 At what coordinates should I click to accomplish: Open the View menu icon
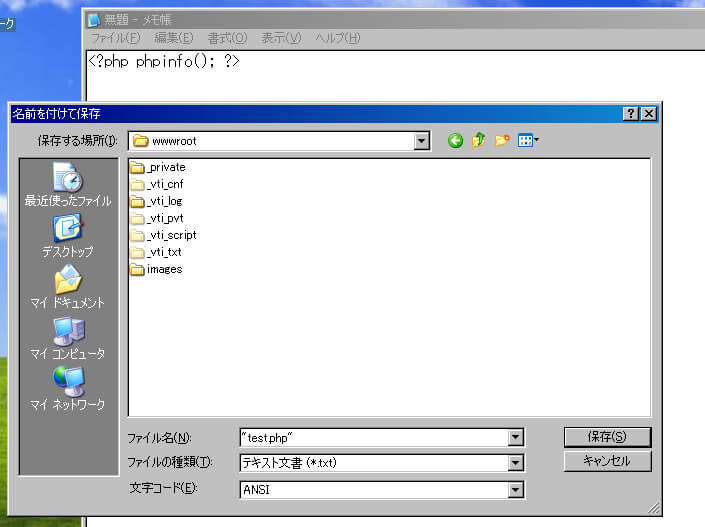(x=528, y=141)
